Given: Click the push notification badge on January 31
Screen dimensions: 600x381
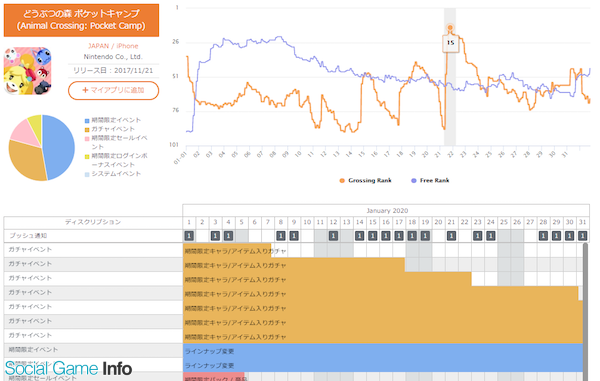Looking at the screenshot, I should 582,236.
